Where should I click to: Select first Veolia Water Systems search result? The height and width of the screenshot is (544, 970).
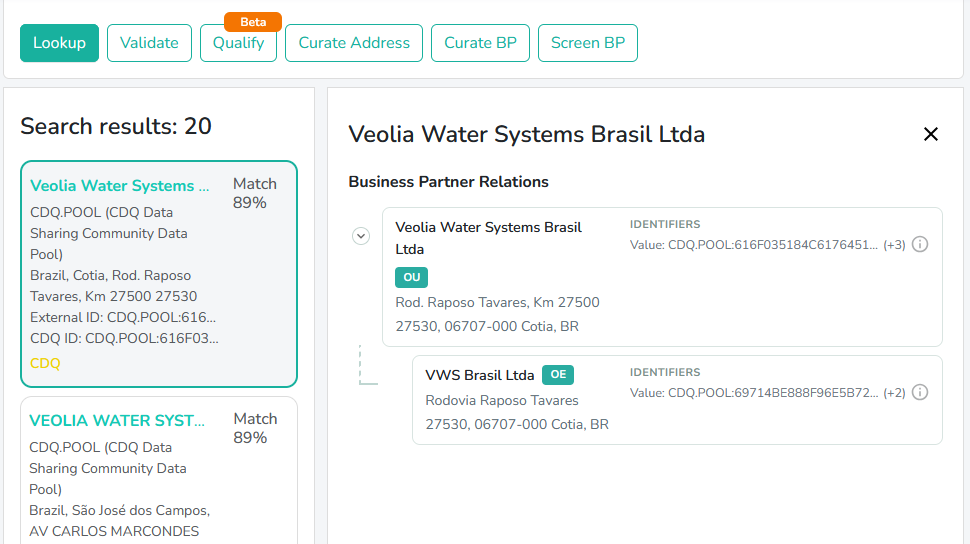click(x=159, y=274)
